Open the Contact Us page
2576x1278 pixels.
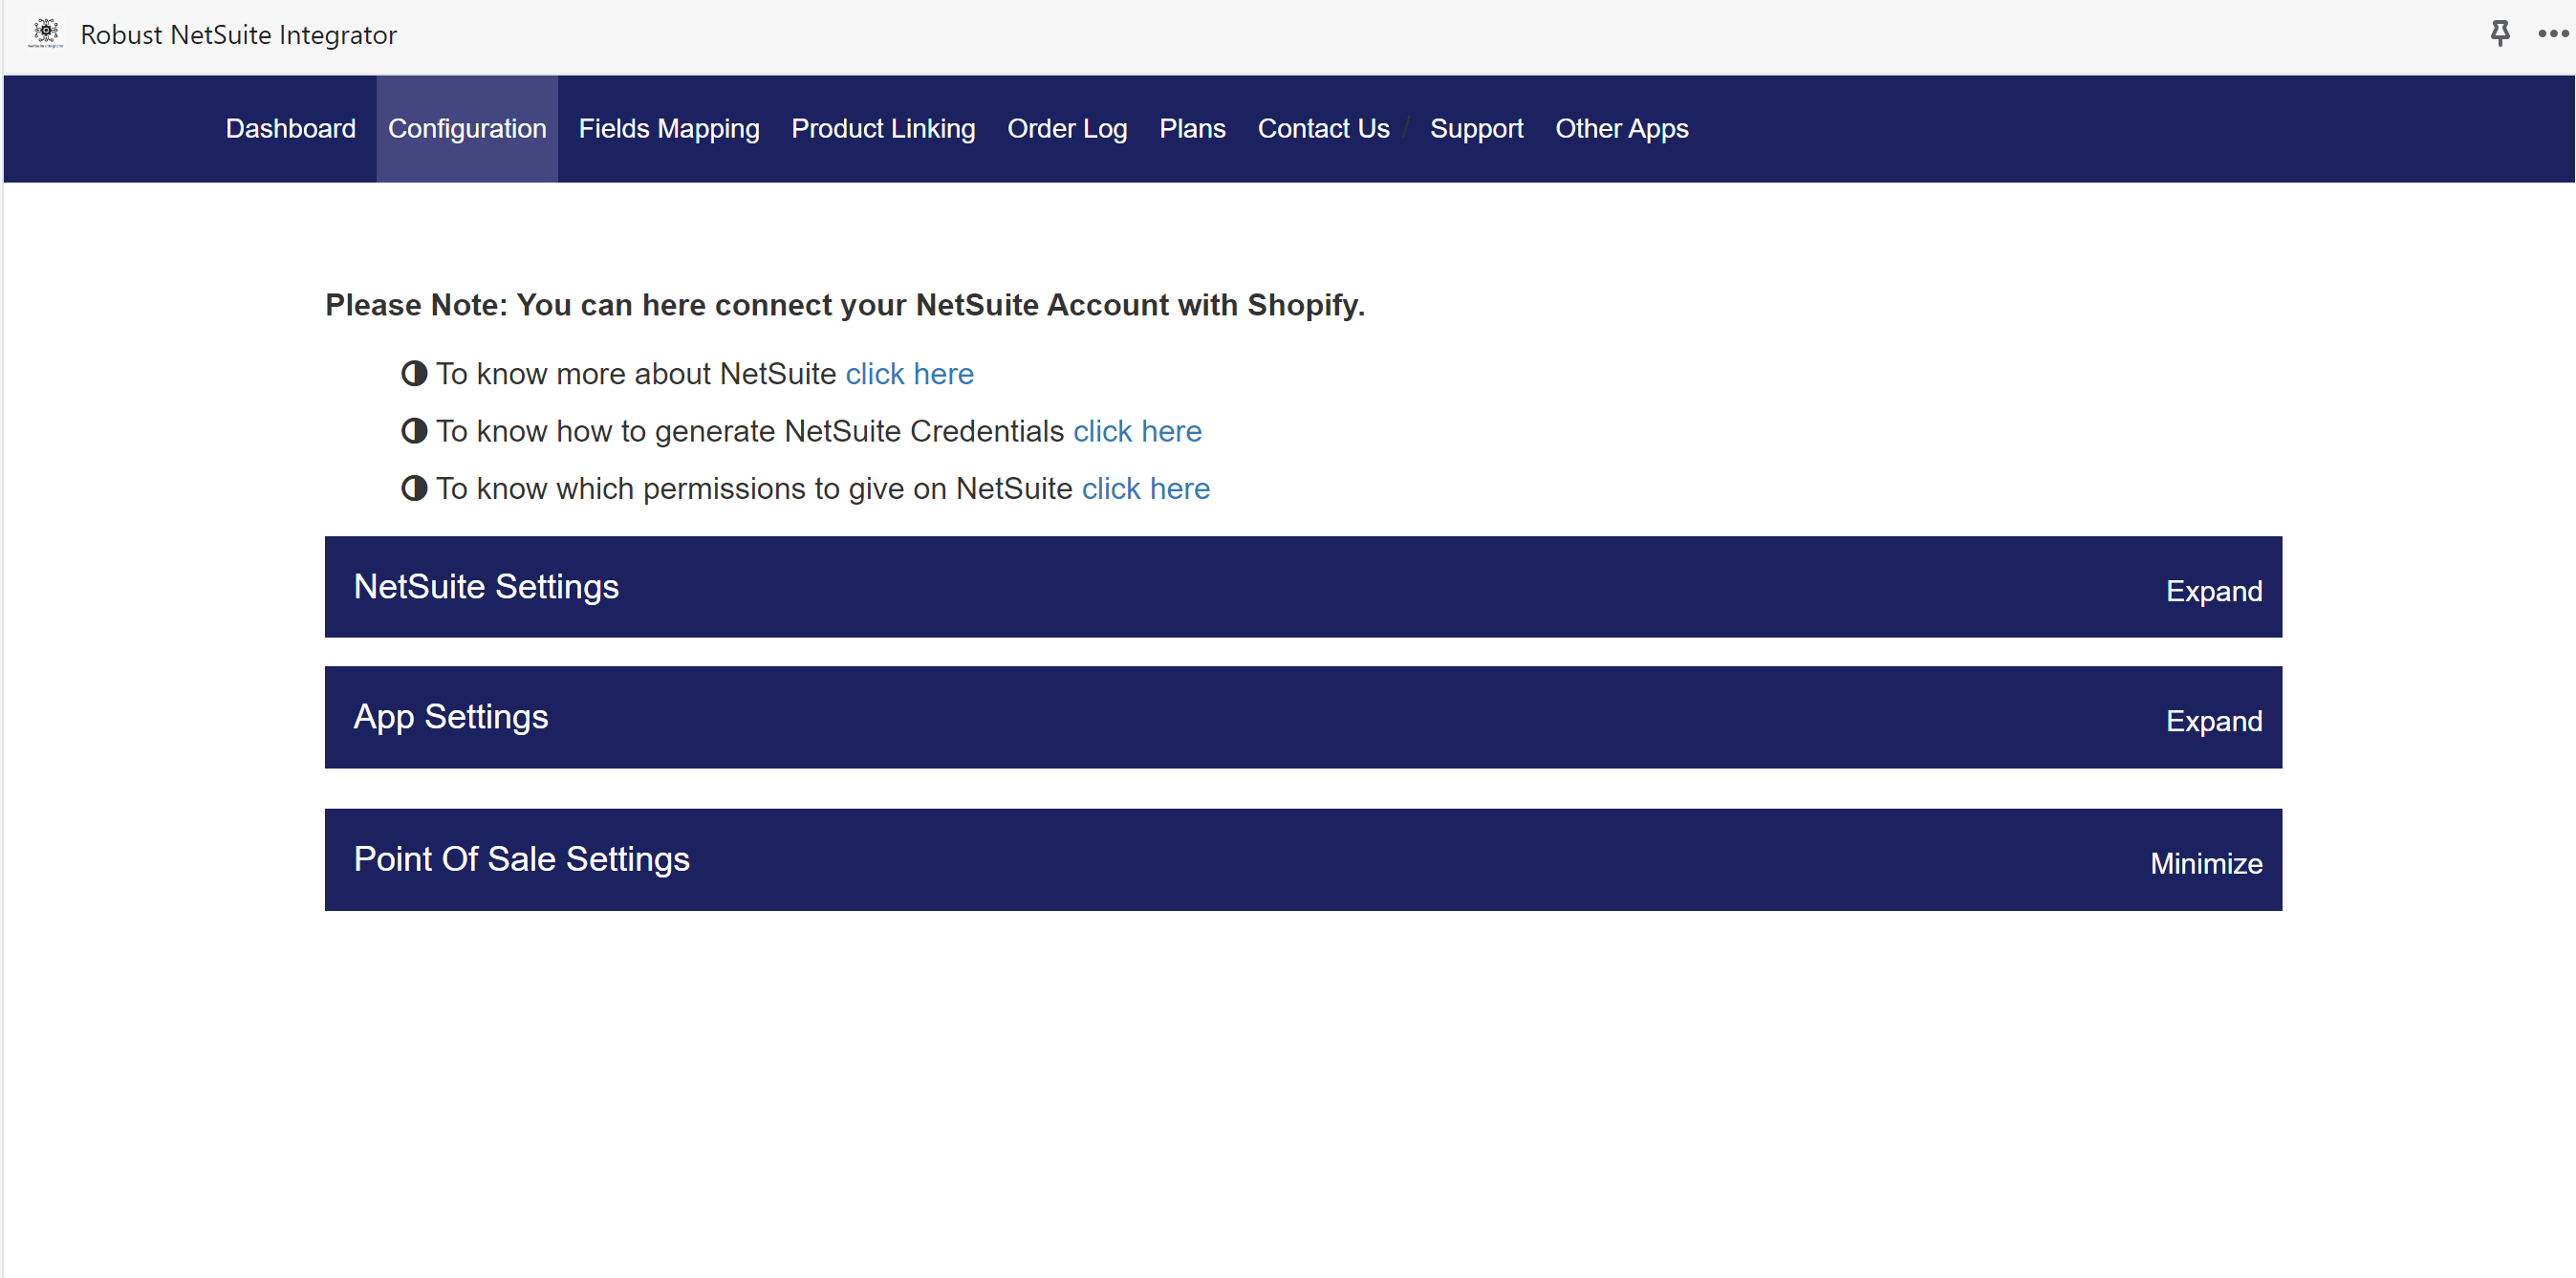pos(1322,129)
